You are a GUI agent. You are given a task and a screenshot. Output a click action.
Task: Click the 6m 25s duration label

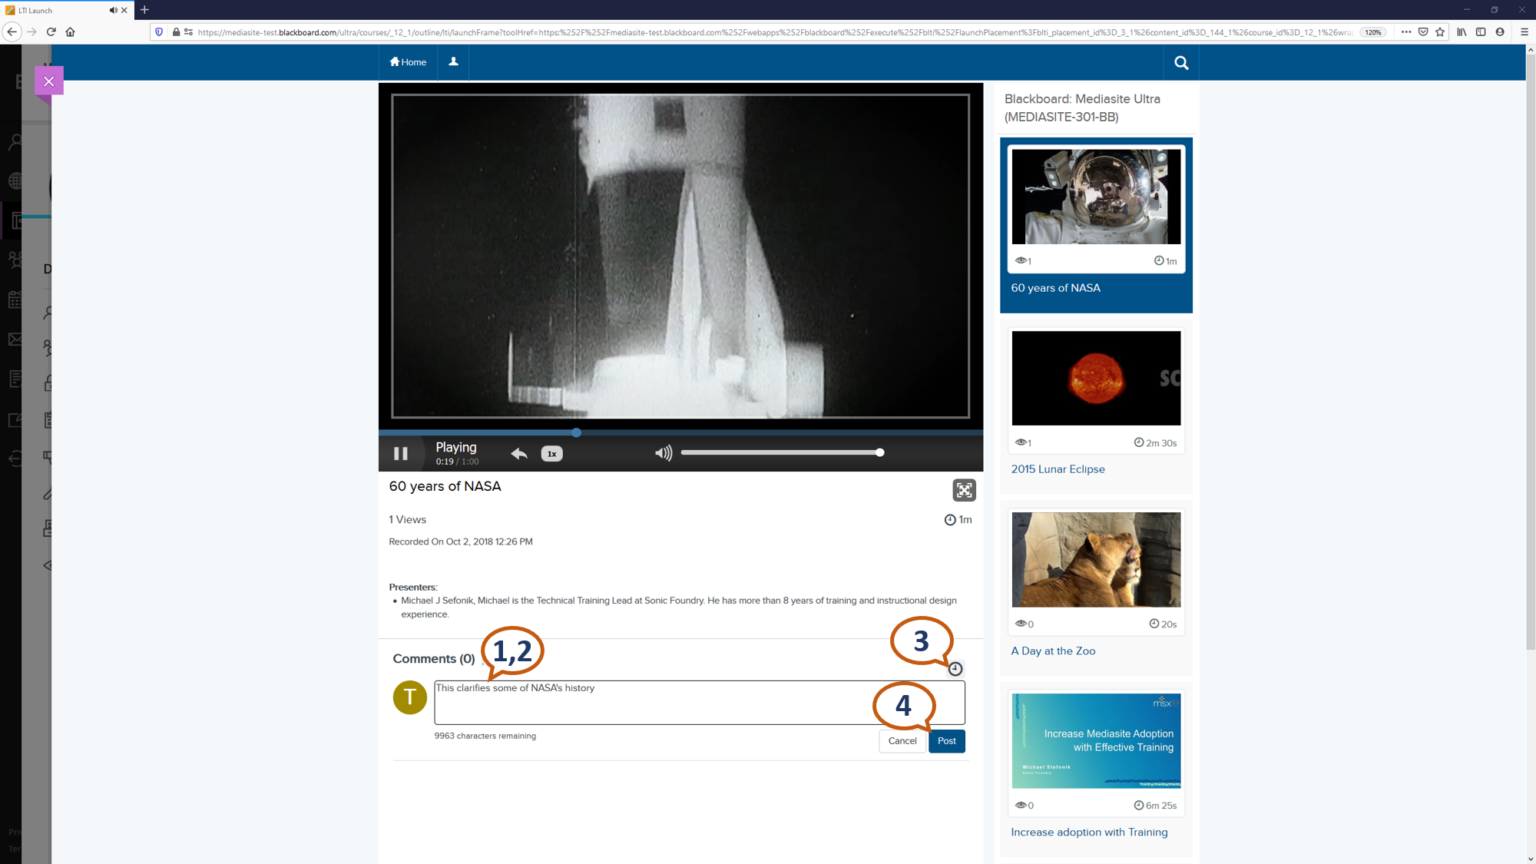1156,805
